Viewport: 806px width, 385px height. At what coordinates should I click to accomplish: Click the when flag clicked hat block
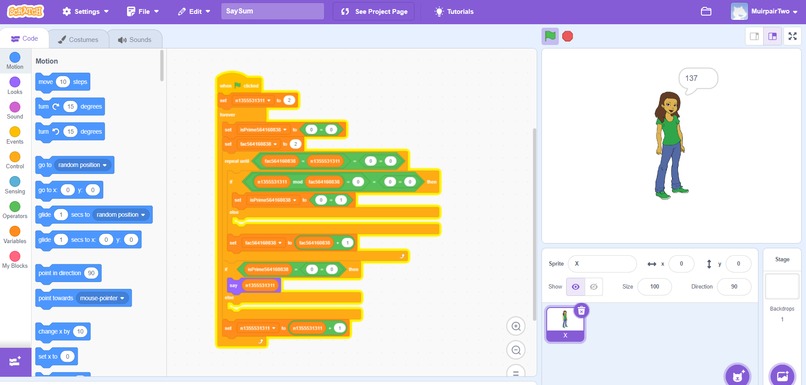pyautogui.click(x=240, y=83)
